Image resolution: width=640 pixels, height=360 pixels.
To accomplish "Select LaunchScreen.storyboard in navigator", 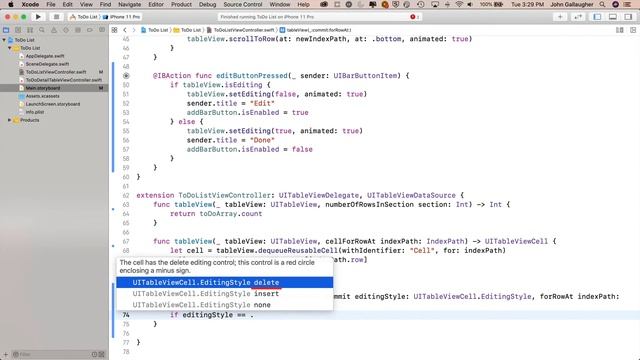I will click(53, 104).
